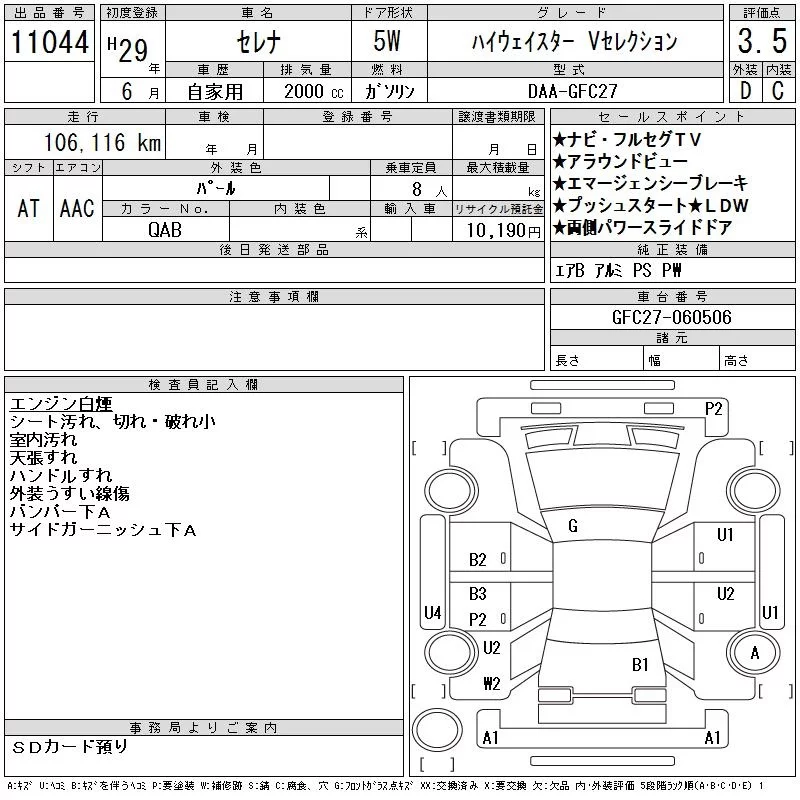Click the G mark on the windshield
Image resolution: width=800 pixels, height=800 pixels.
coord(573,526)
